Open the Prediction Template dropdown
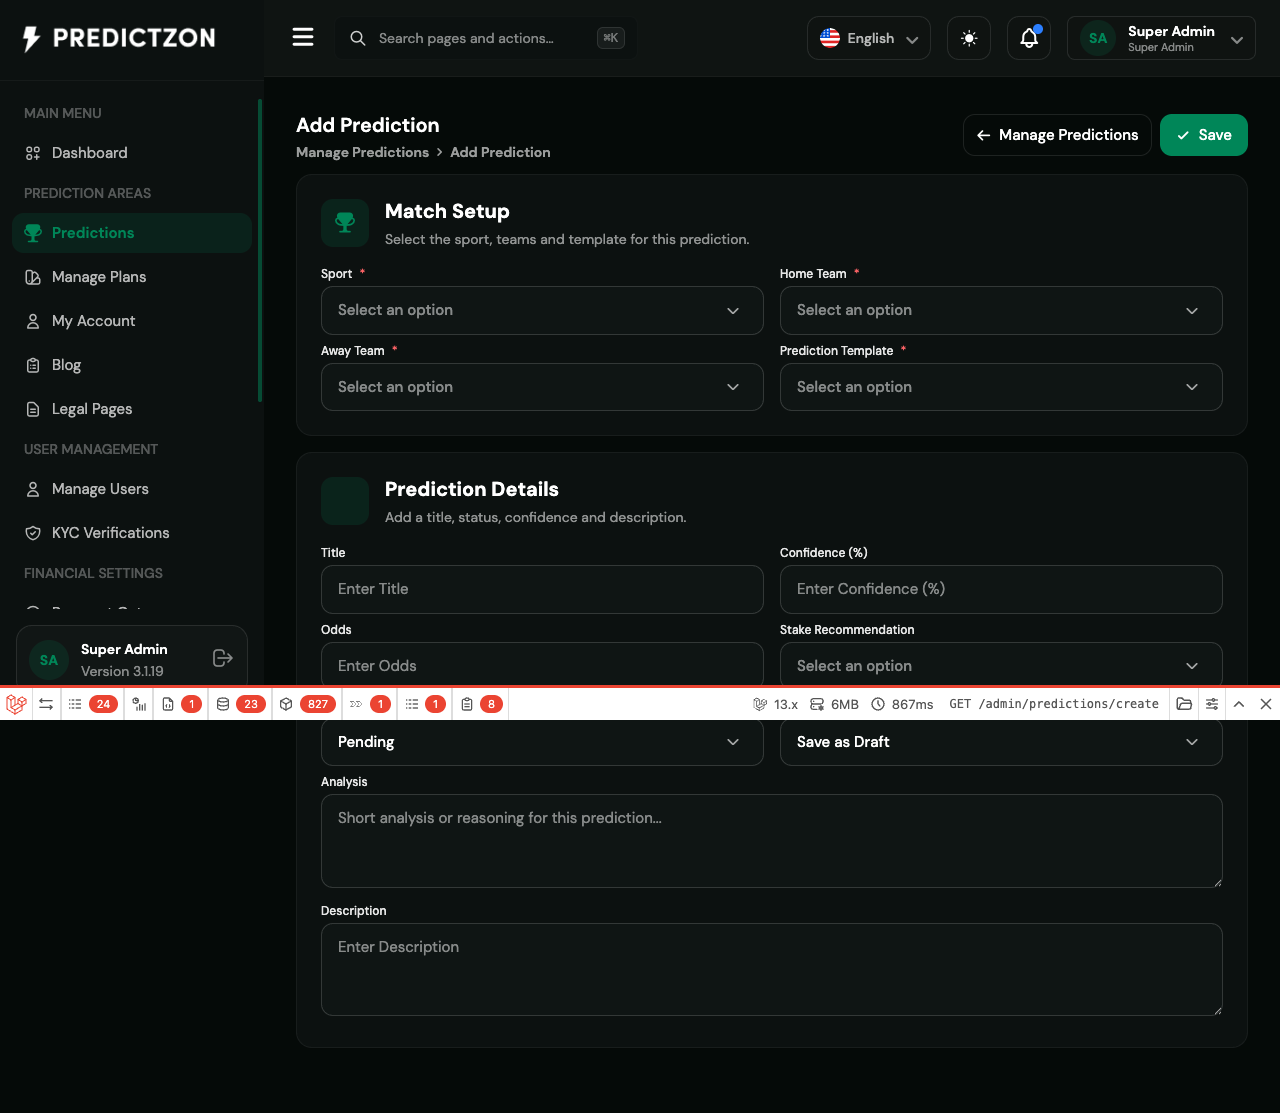 [1001, 387]
